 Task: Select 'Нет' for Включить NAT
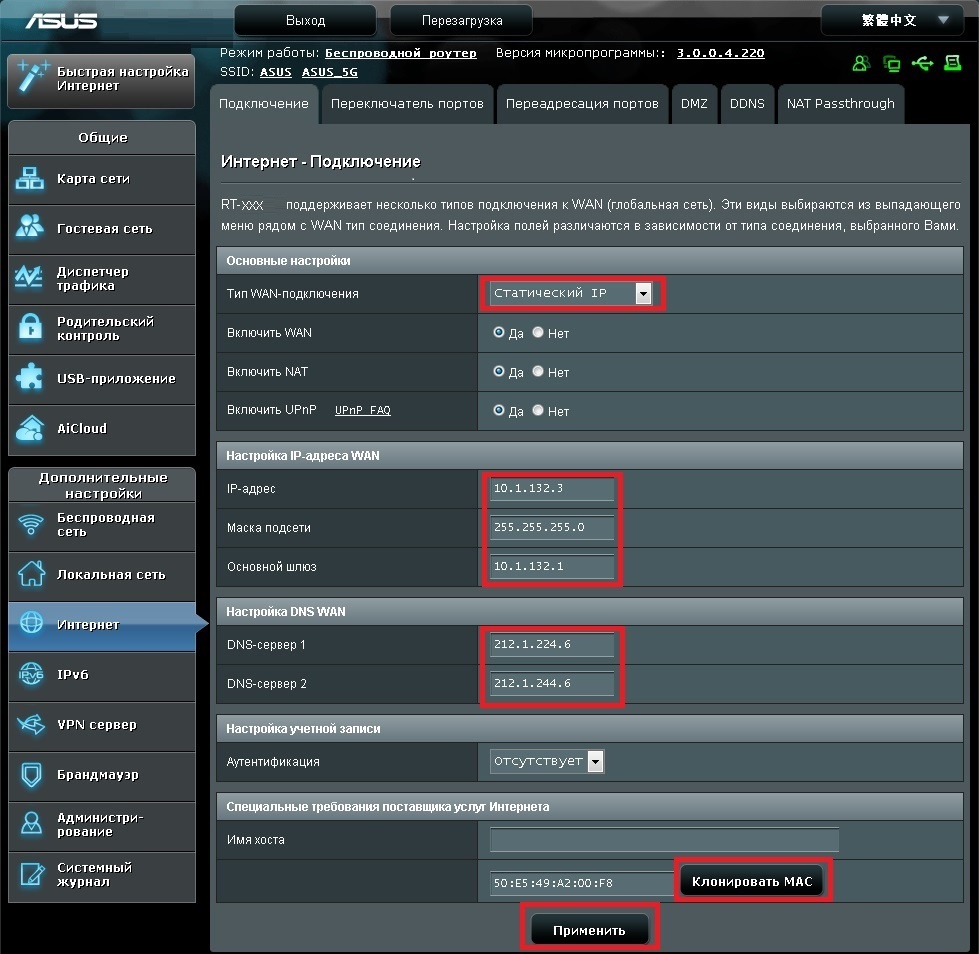point(538,372)
